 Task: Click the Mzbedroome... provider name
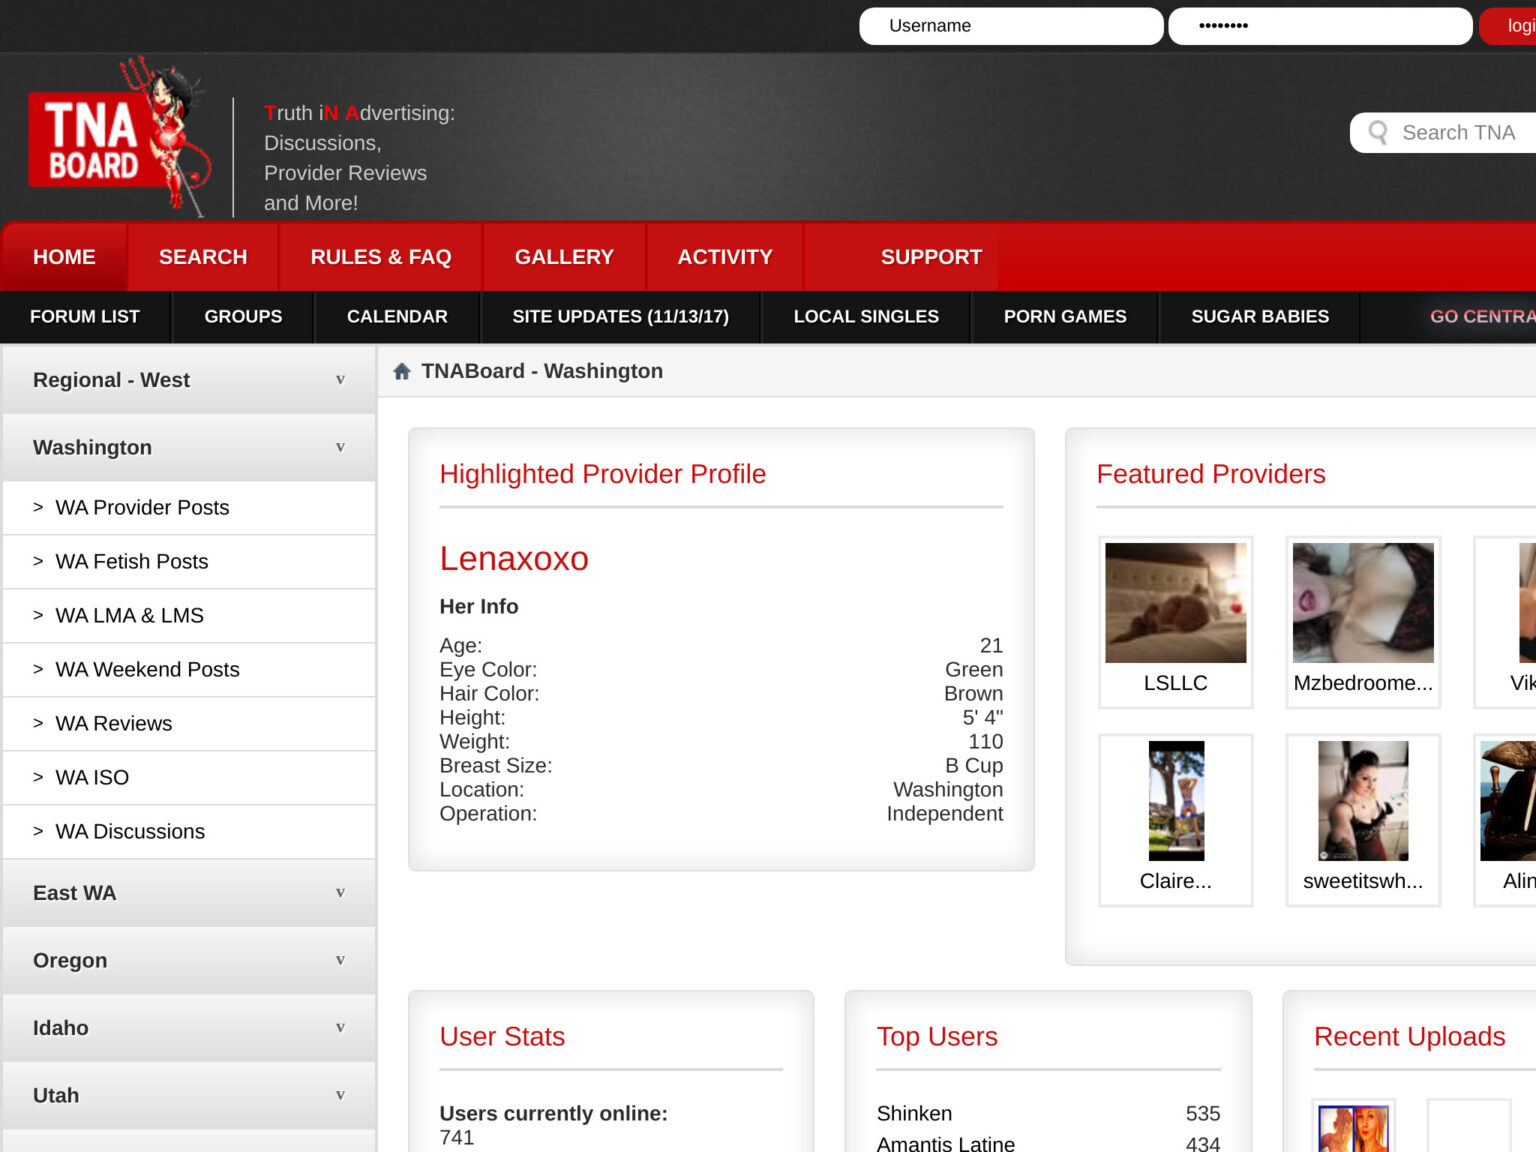(x=1362, y=683)
